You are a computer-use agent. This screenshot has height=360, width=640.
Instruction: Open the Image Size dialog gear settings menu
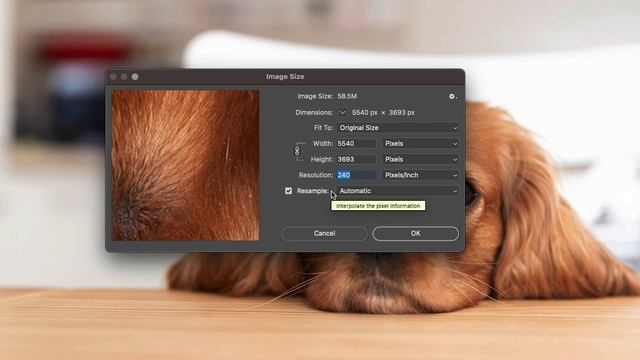(x=453, y=97)
